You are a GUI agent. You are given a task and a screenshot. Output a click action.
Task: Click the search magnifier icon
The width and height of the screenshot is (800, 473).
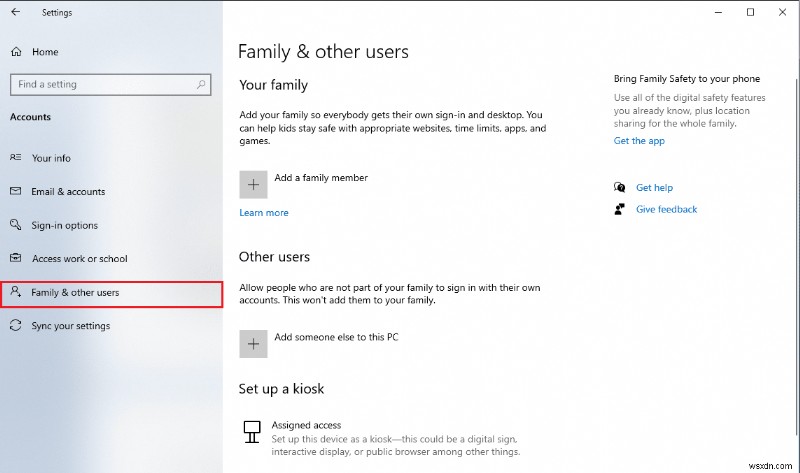tap(202, 85)
